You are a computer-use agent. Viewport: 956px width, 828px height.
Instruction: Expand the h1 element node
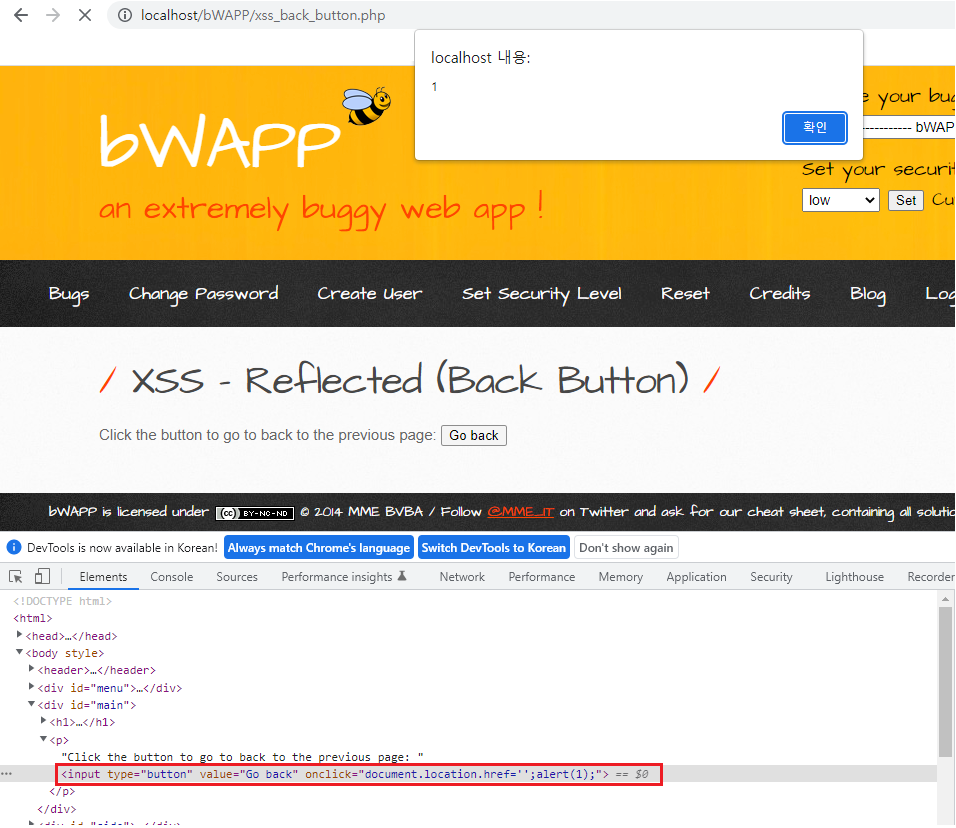pos(44,721)
